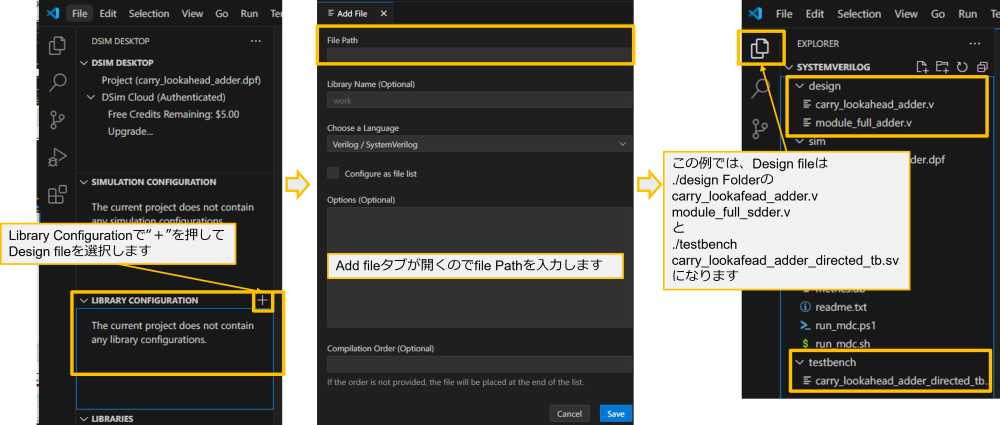Open File menu in left window
Viewport: 1000px width, 425px height.
point(80,13)
